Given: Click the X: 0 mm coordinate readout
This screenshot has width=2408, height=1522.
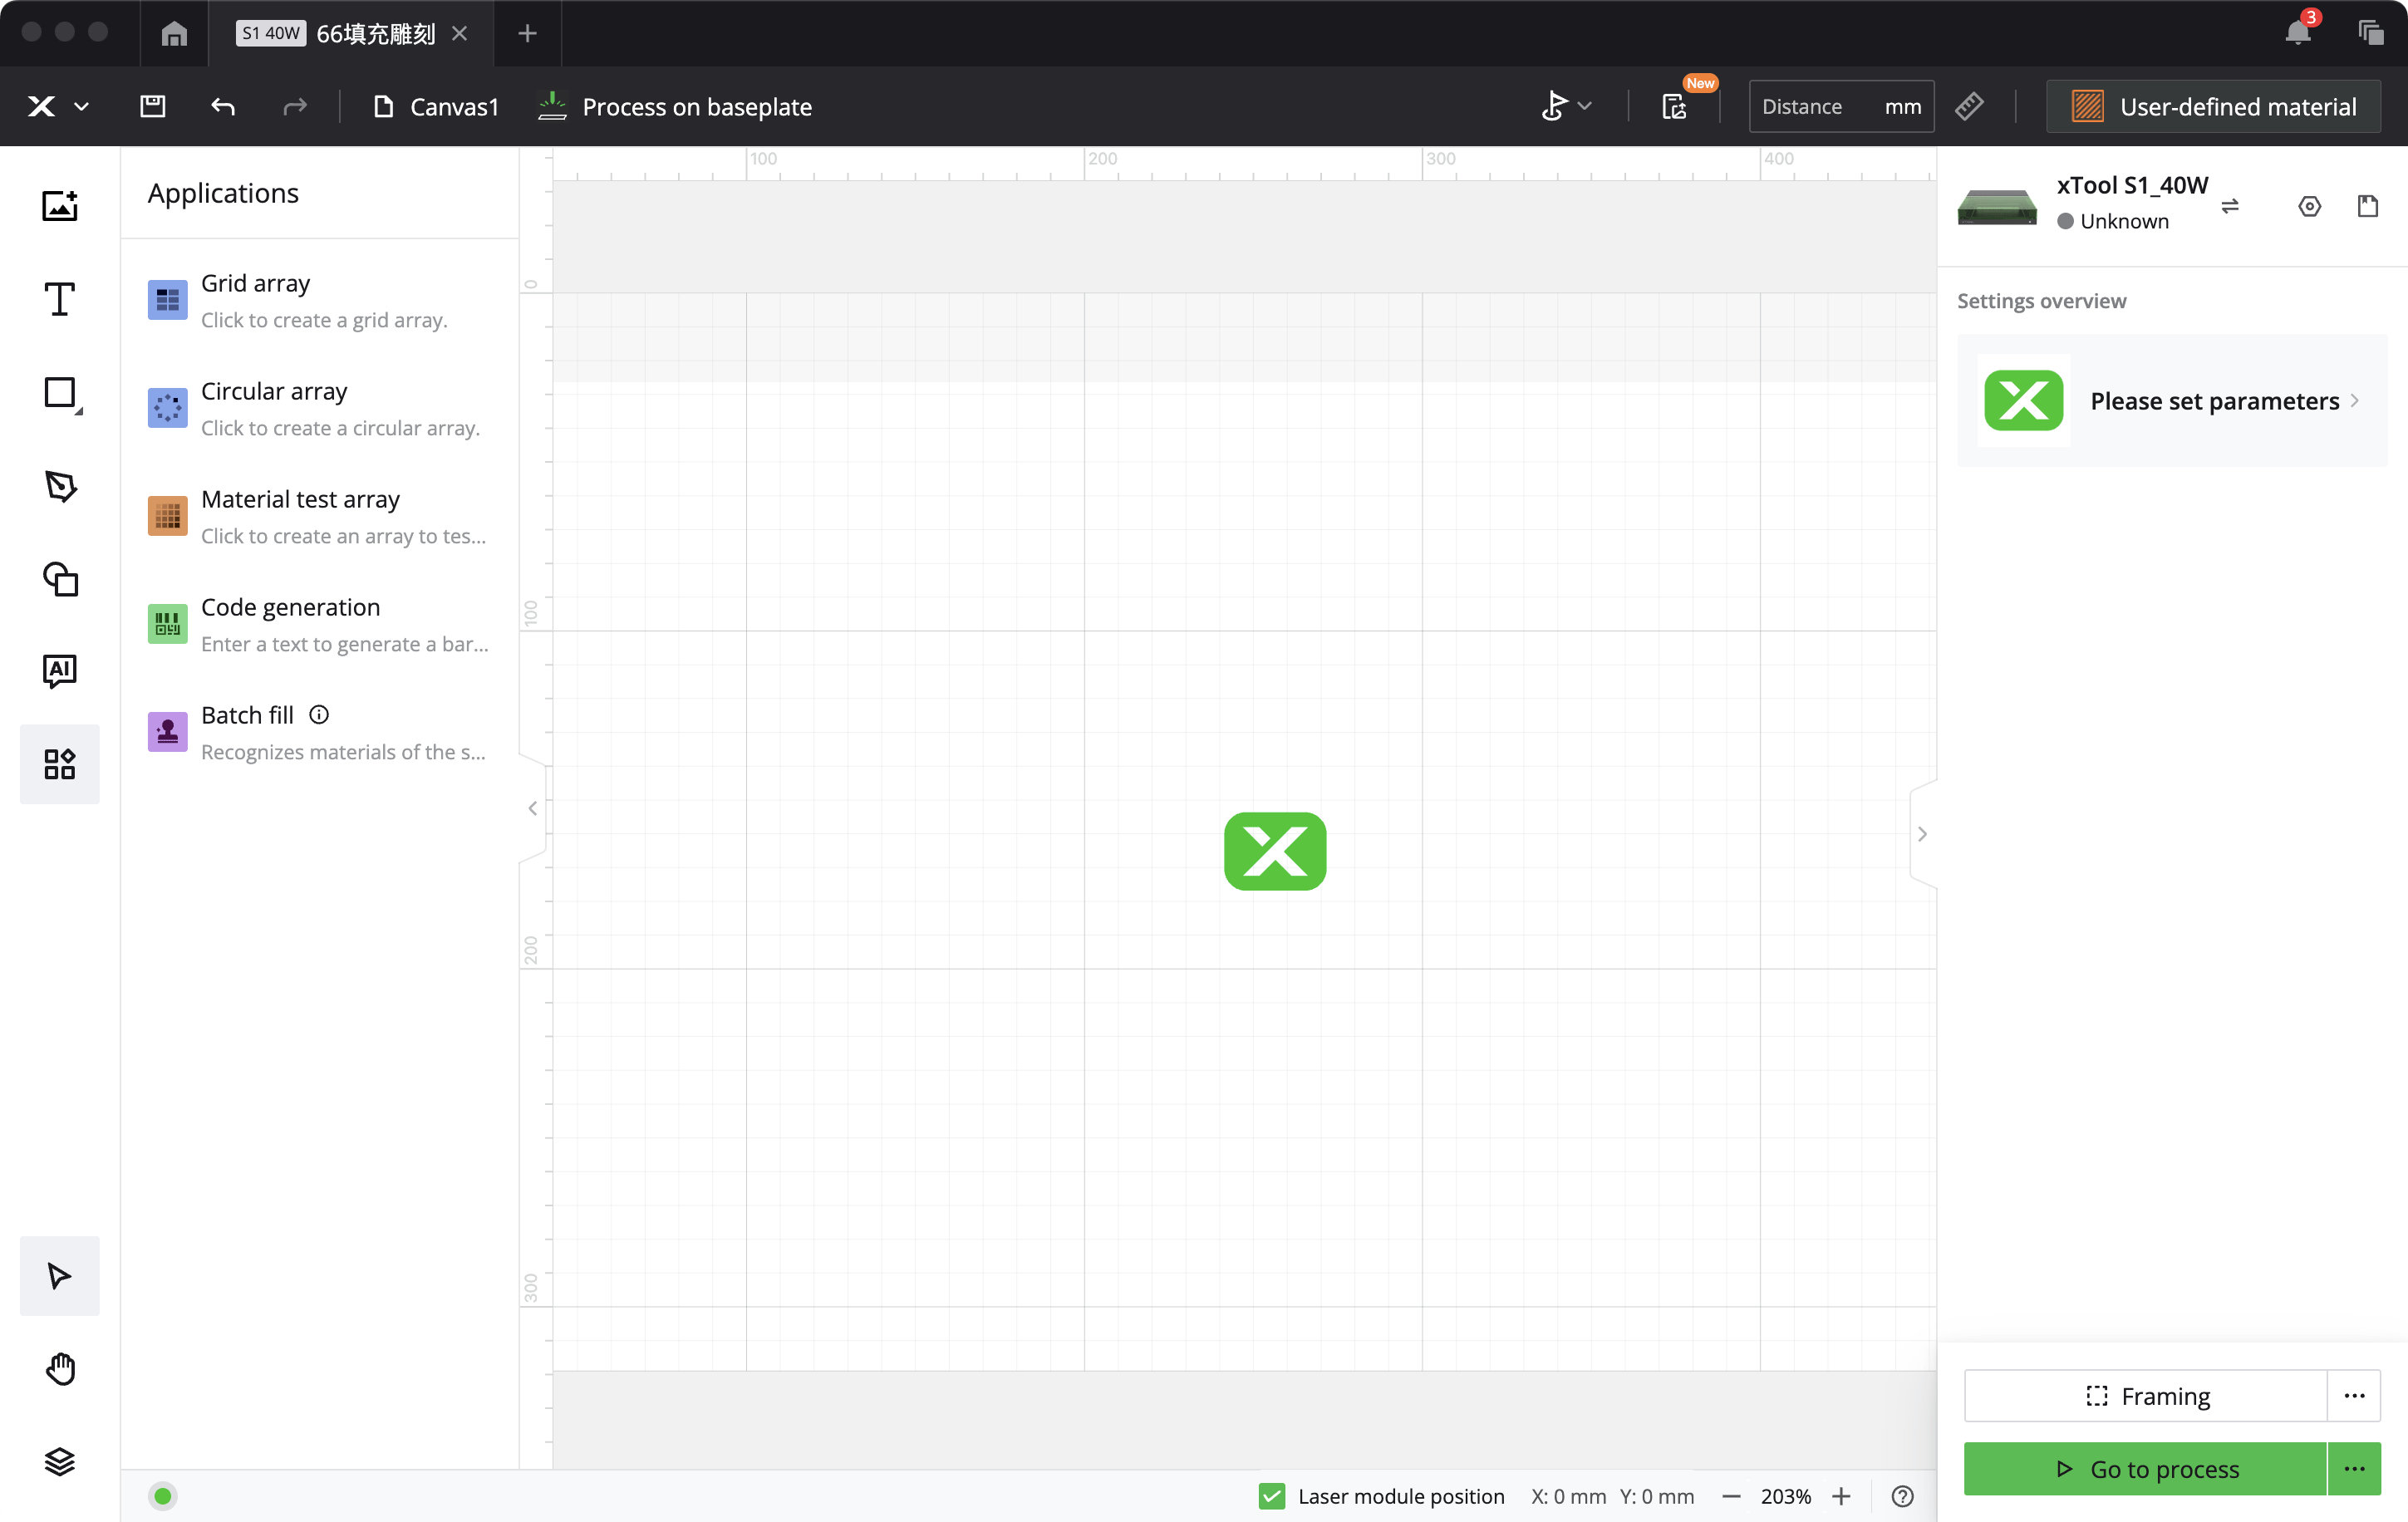Looking at the screenshot, I should coord(1568,1496).
